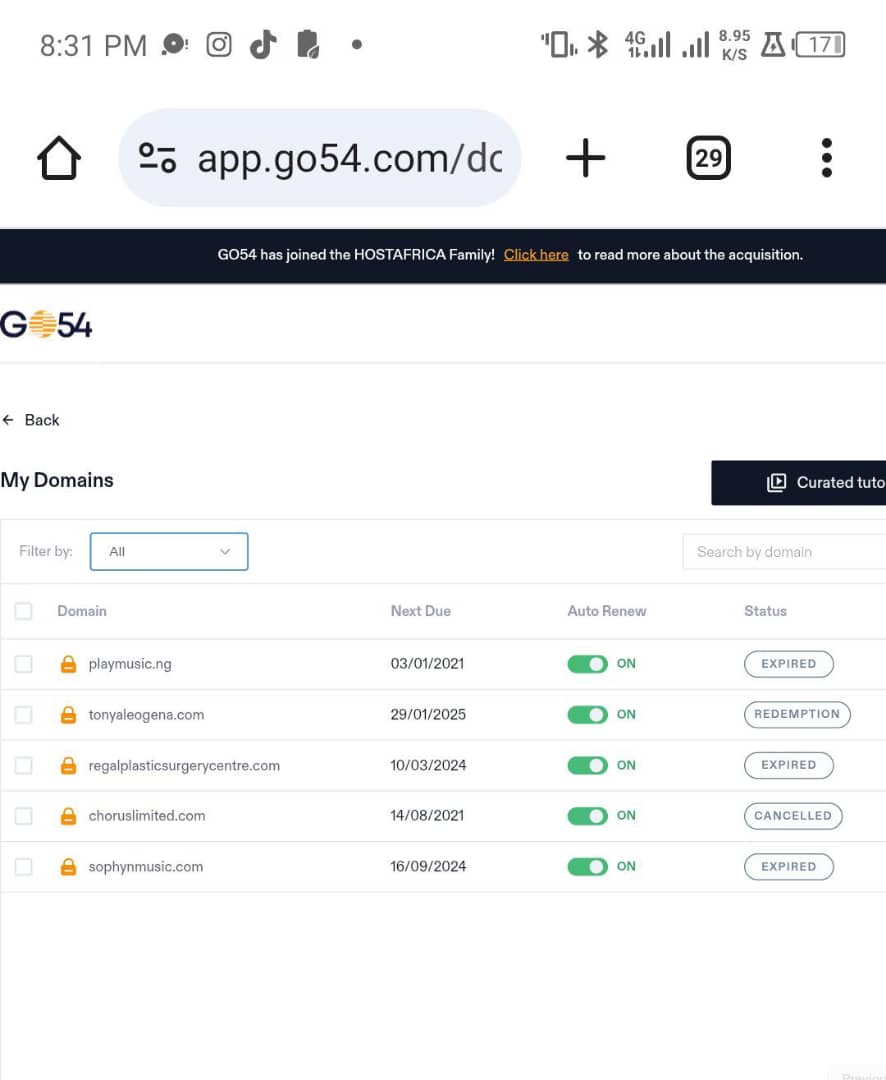The image size is (886, 1080).
Task: Tap TikTok notification icon in status bar
Action: click(x=262, y=45)
